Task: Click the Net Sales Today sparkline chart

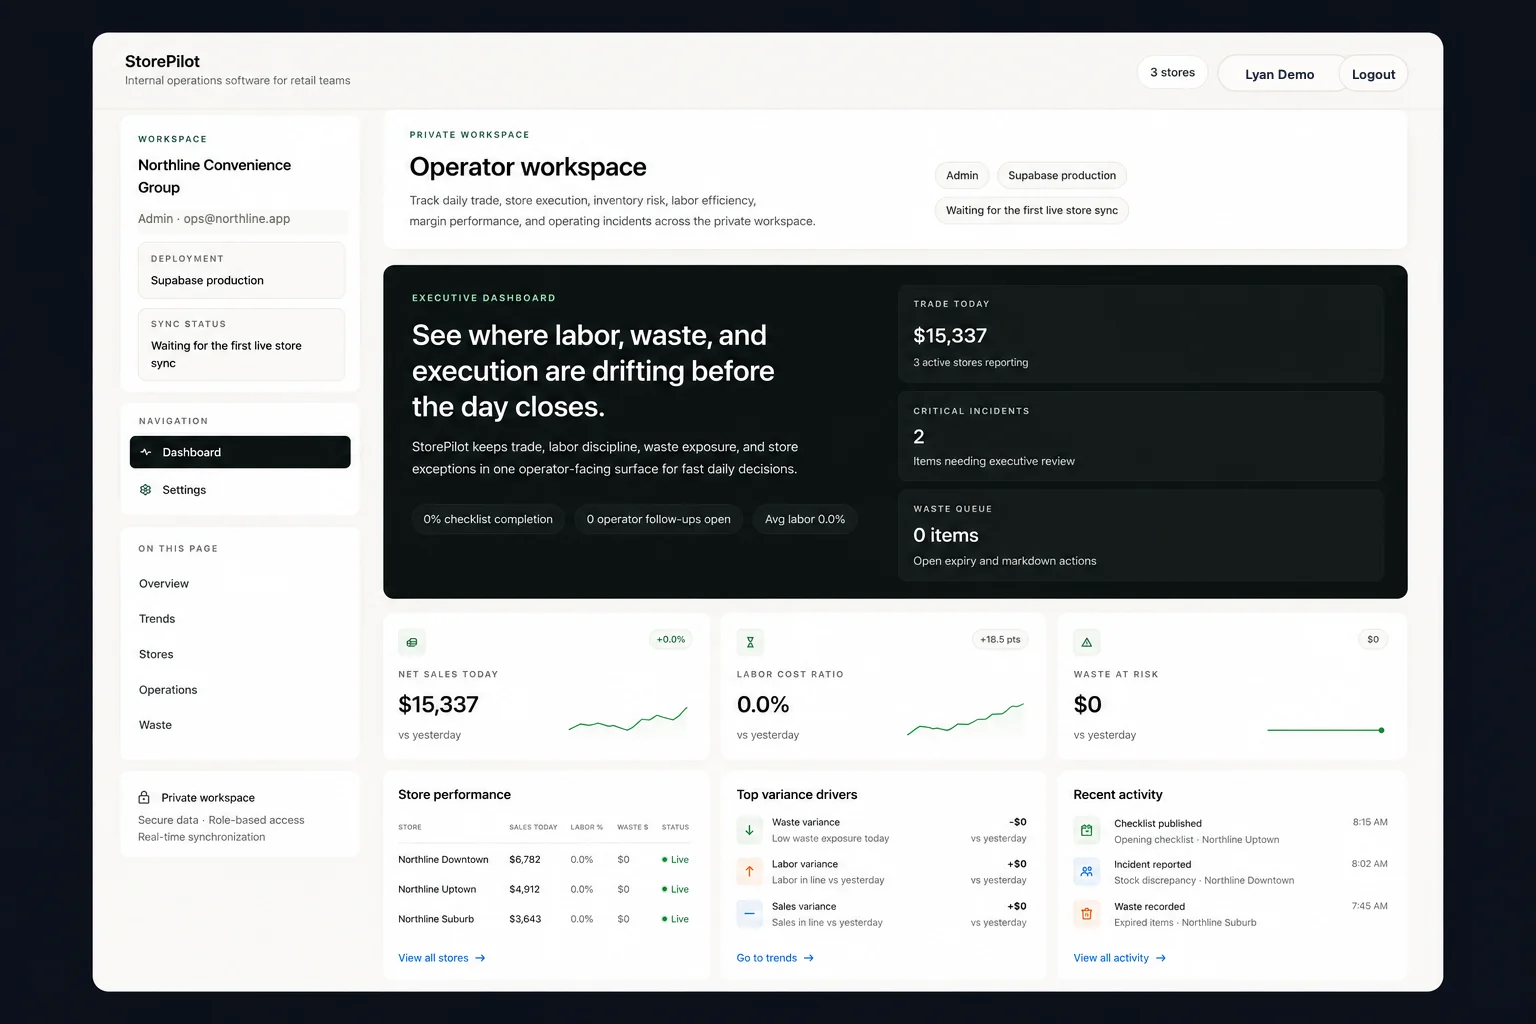Action: (x=628, y=719)
